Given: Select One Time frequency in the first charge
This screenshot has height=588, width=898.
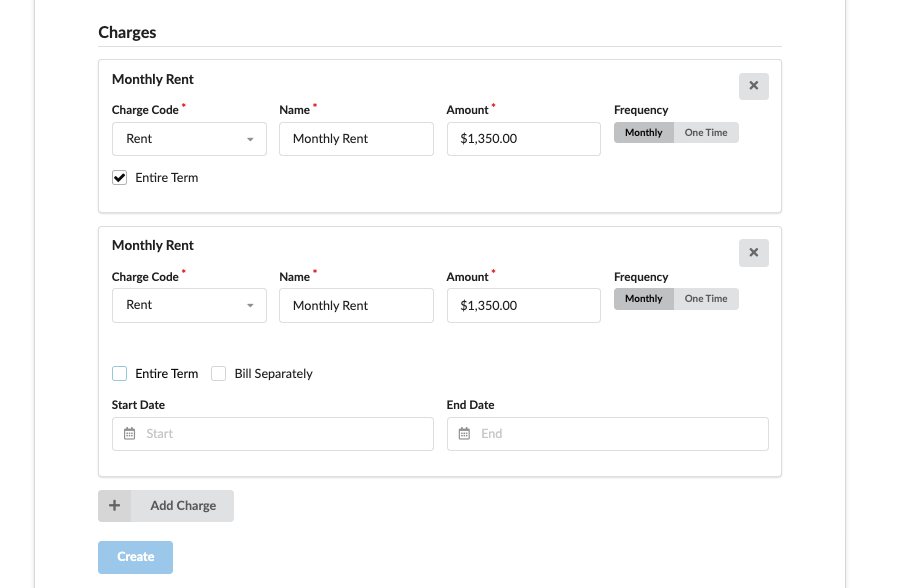Looking at the screenshot, I should [x=706, y=132].
